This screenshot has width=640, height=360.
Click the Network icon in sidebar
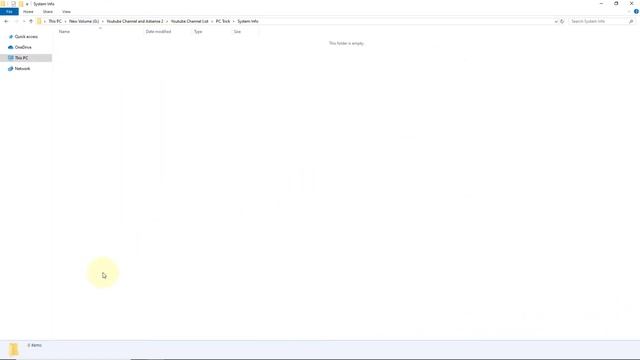pos(11,69)
